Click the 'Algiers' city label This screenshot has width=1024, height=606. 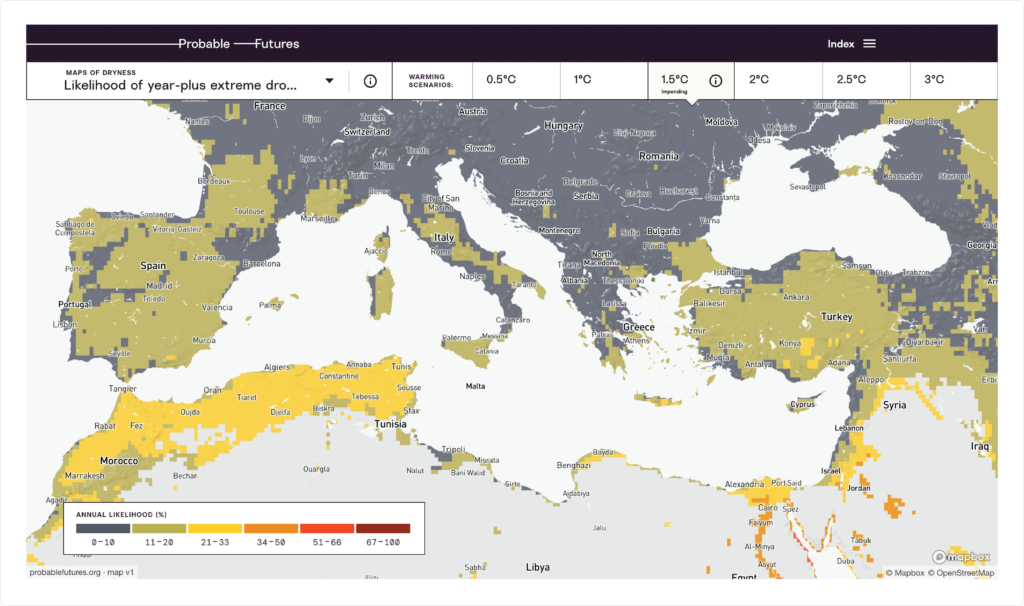[x=278, y=367]
